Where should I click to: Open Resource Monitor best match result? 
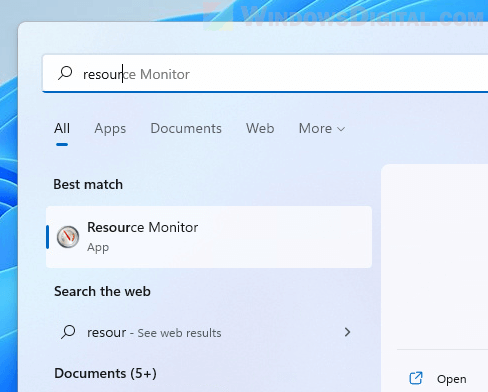(x=209, y=237)
